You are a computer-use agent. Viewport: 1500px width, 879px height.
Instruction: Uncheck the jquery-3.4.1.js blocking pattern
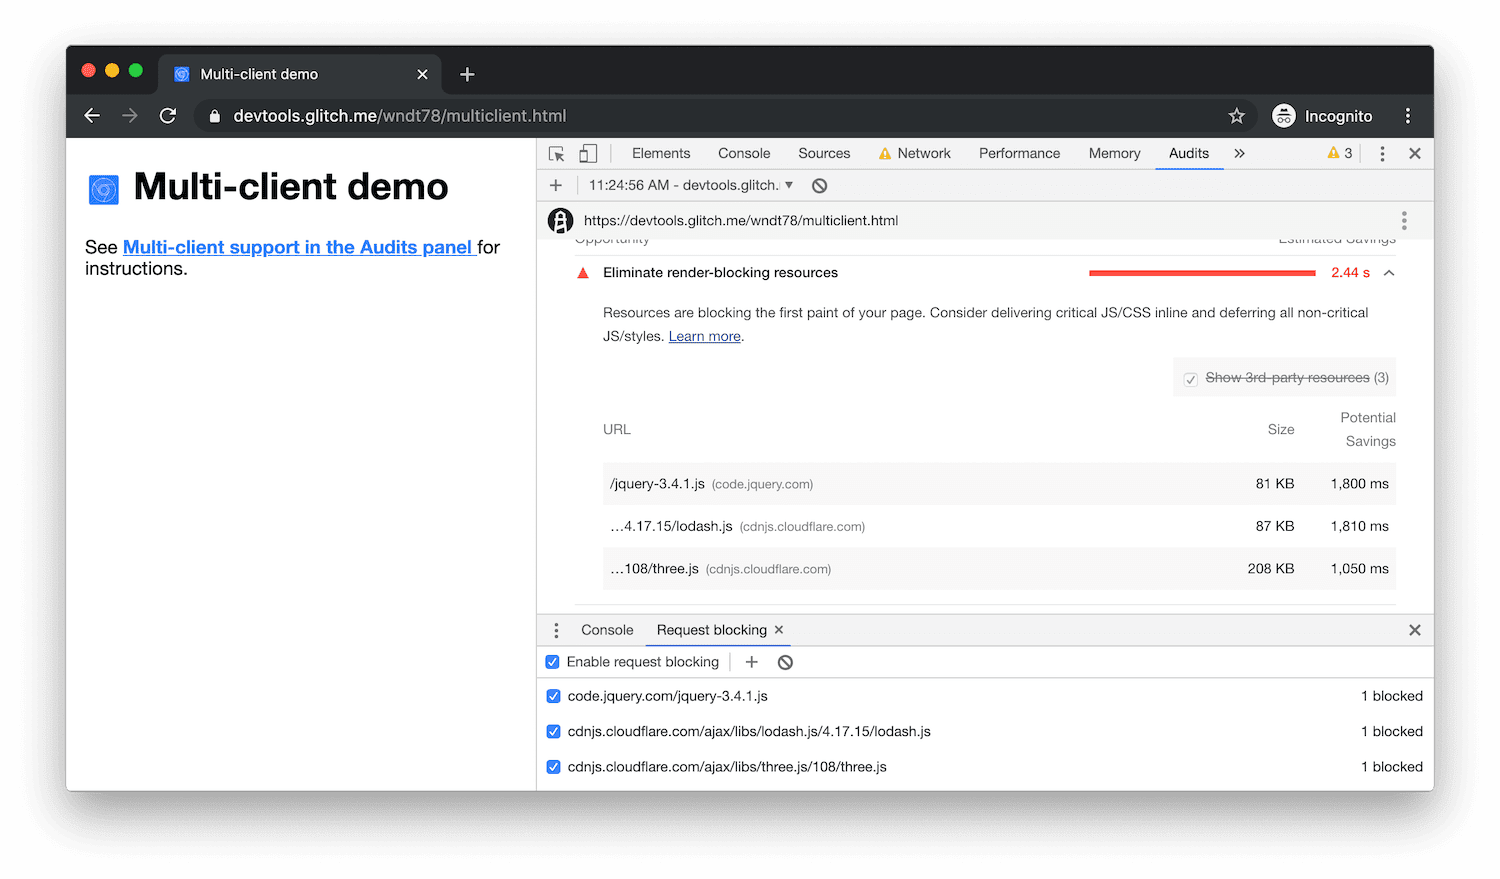(553, 696)
